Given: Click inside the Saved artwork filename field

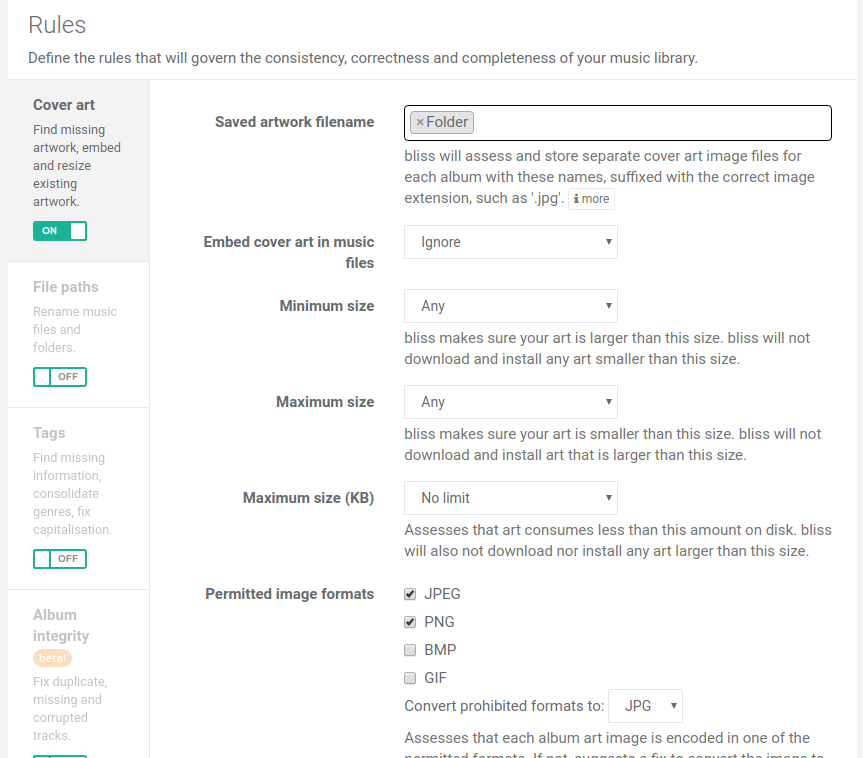Looking at the screenshot, I should point(650,122).
